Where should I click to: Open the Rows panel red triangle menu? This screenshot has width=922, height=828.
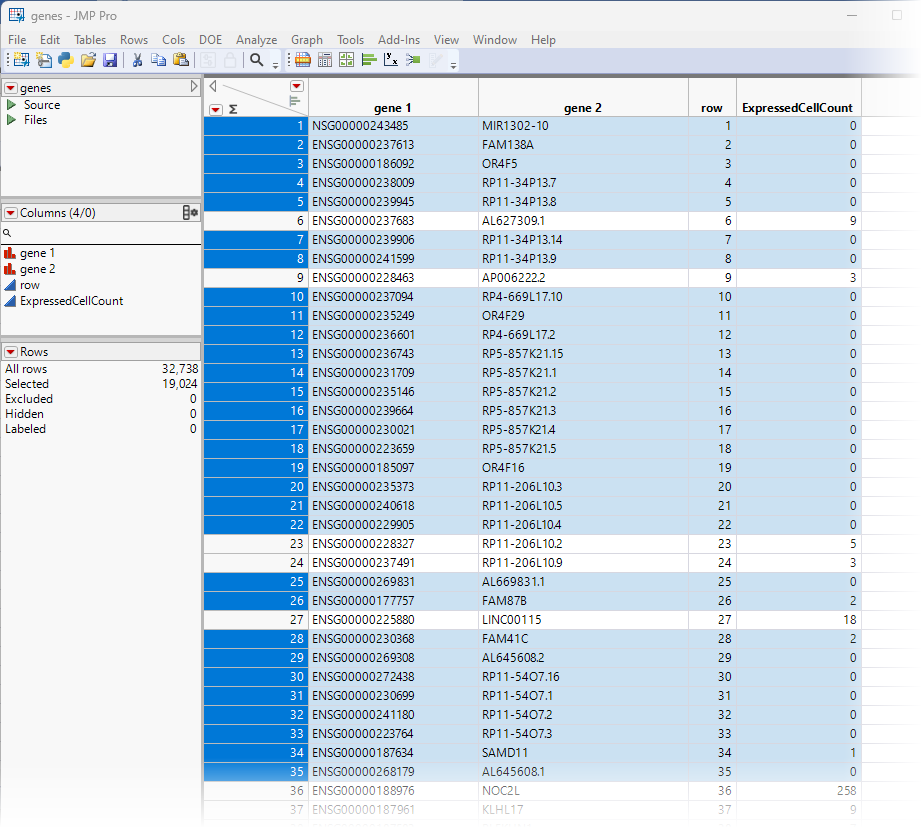13,351
